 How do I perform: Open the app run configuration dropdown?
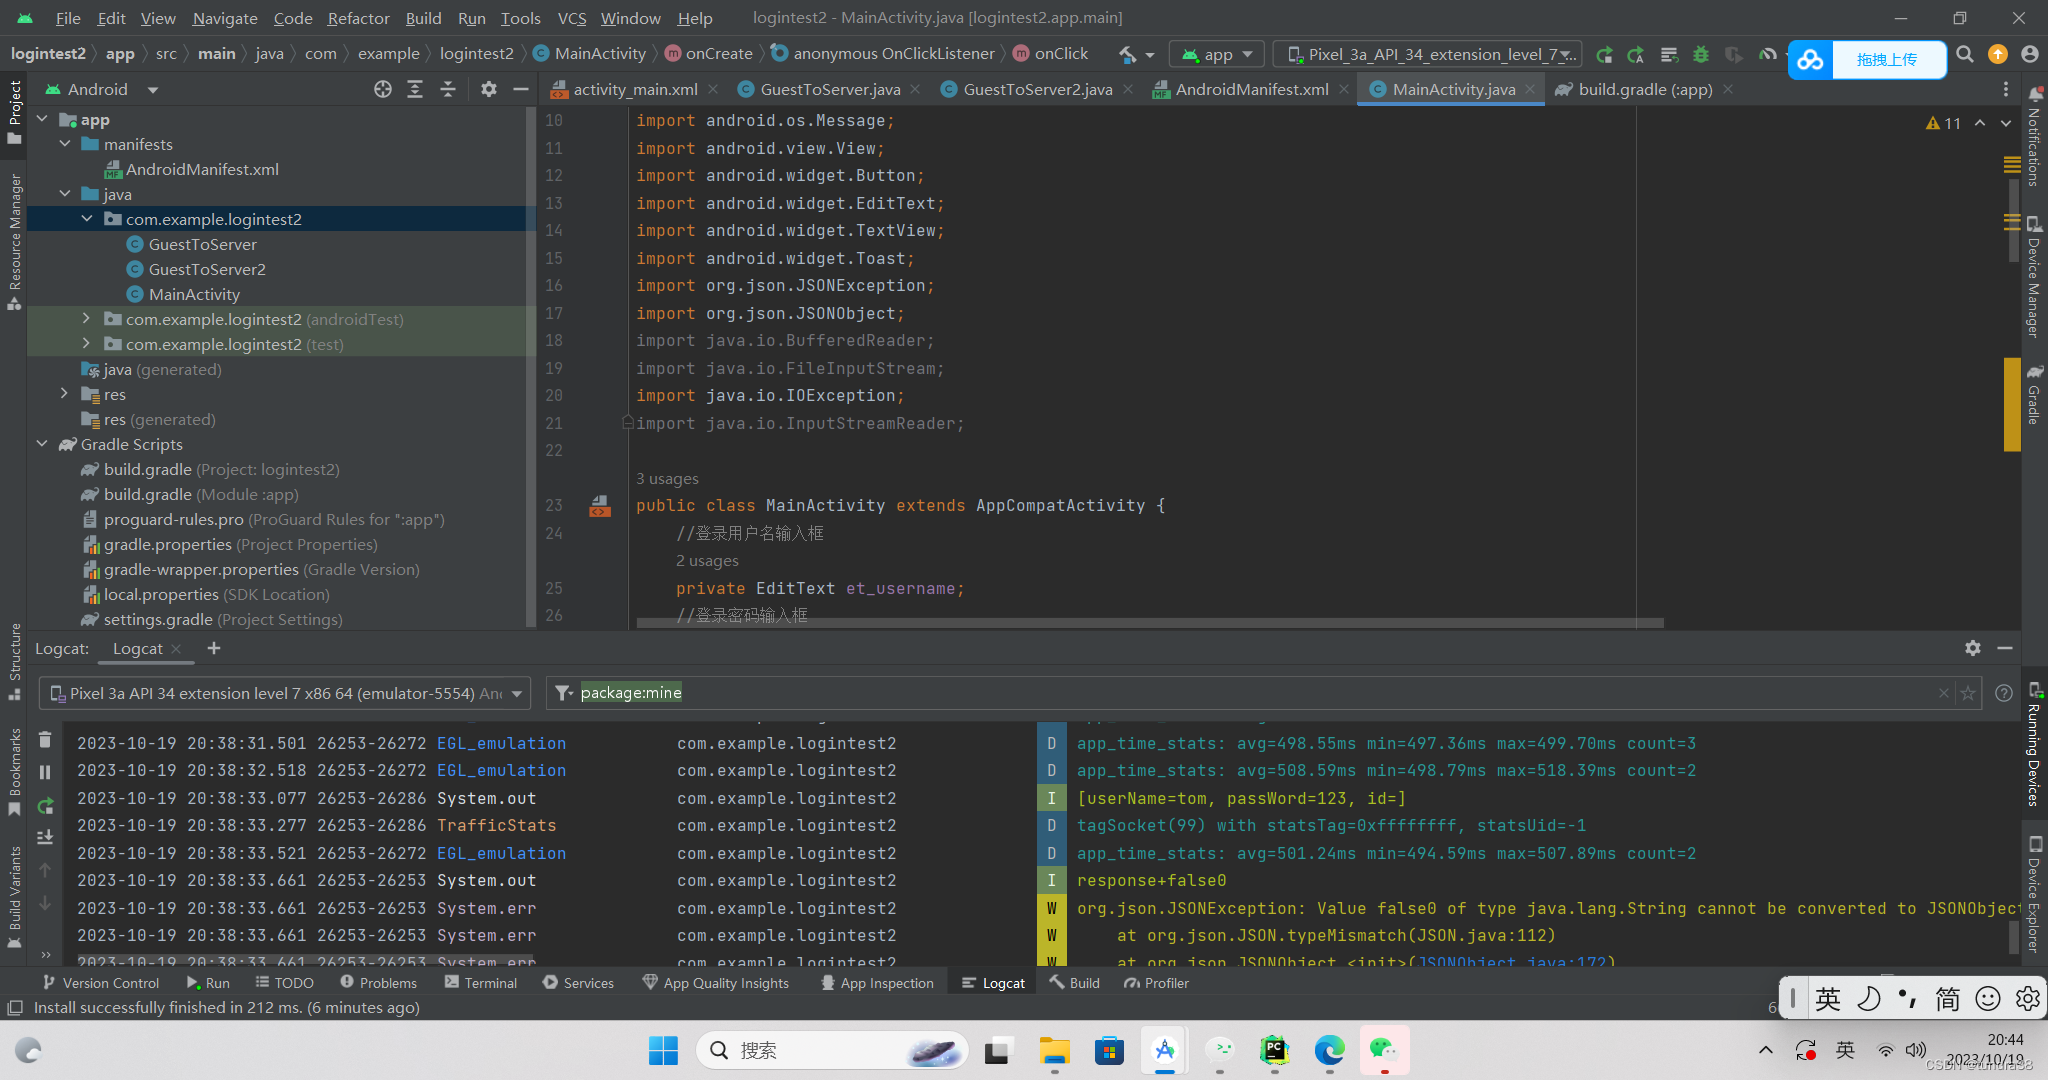pyautogui.click(x=1217, y=55)
